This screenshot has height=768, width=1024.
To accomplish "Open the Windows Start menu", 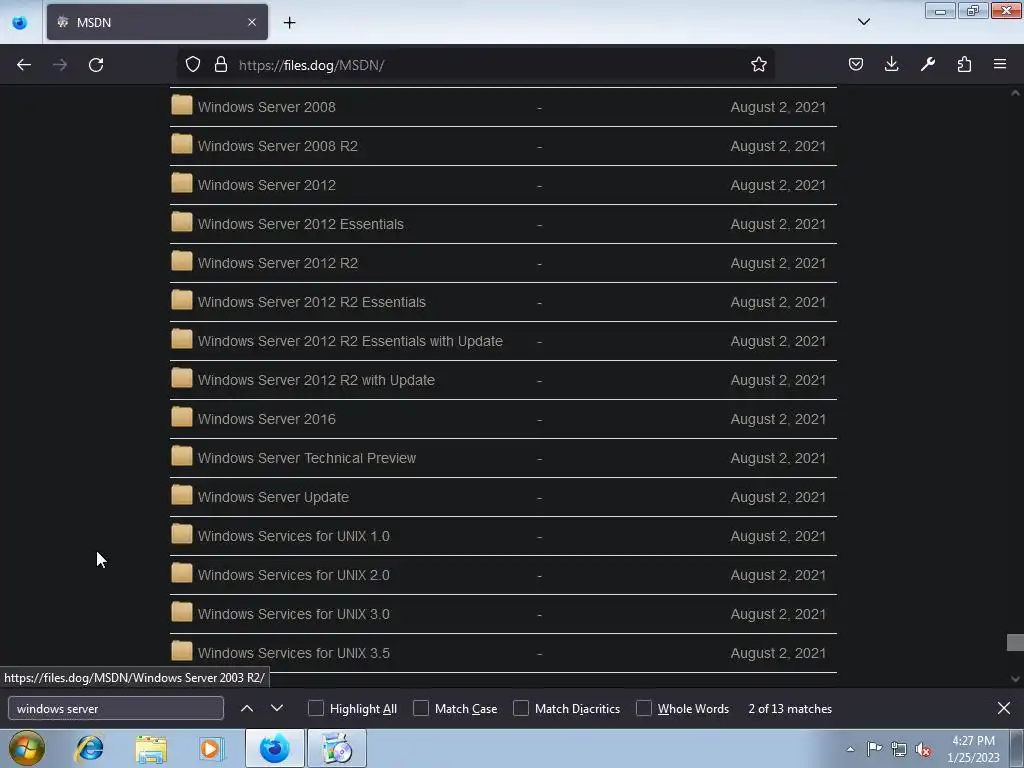I will click(x=27, y=748).
